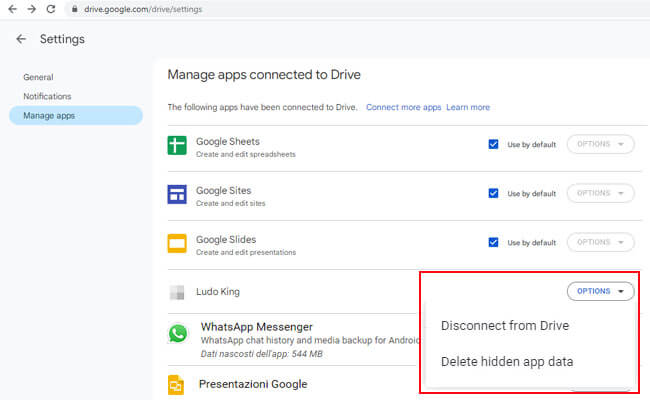Open Options dropdown for Google Sheets

click(x=600, y=144)
